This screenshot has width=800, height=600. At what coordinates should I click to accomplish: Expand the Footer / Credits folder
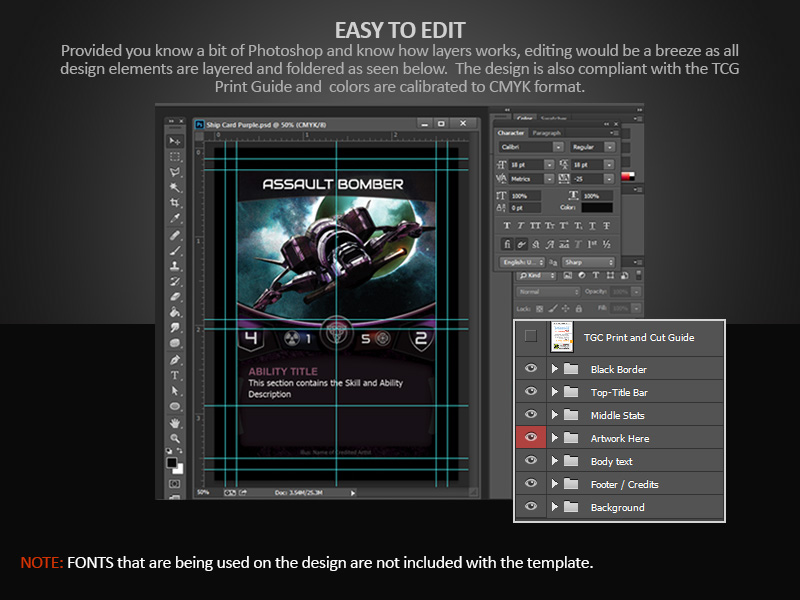point(555,484)
